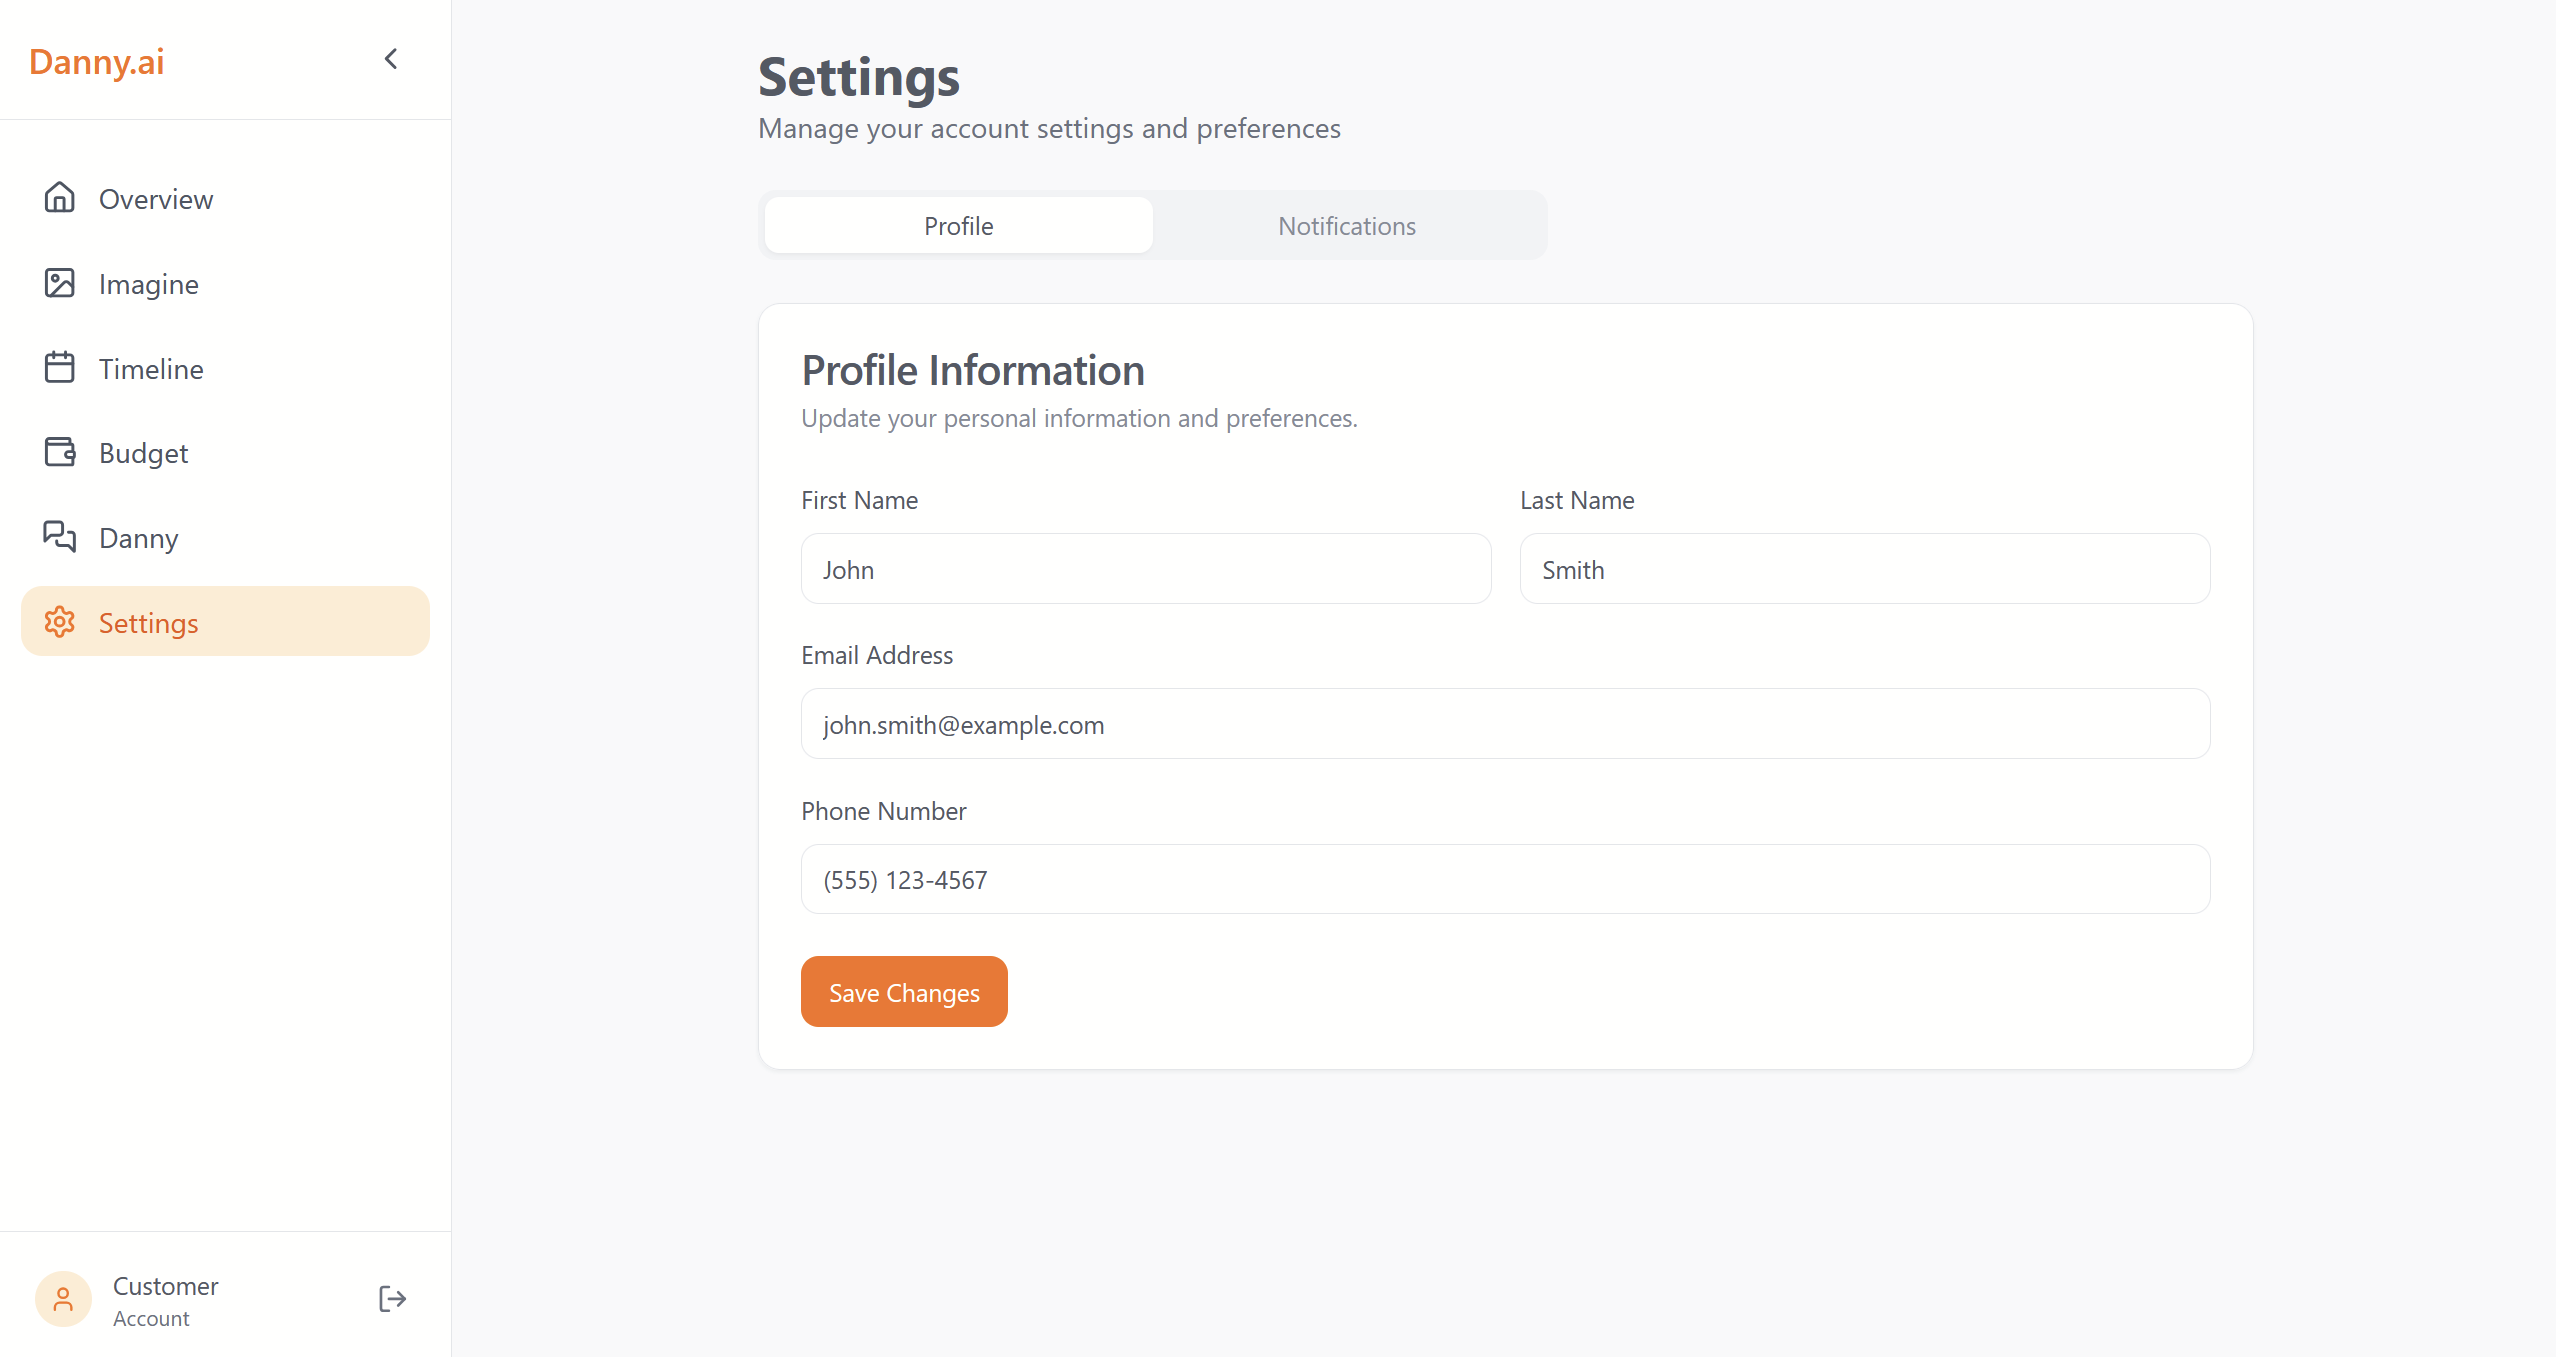
Task: Open the Danny.ai logo link
Action: pyautogui.click(x=97, y=62)
